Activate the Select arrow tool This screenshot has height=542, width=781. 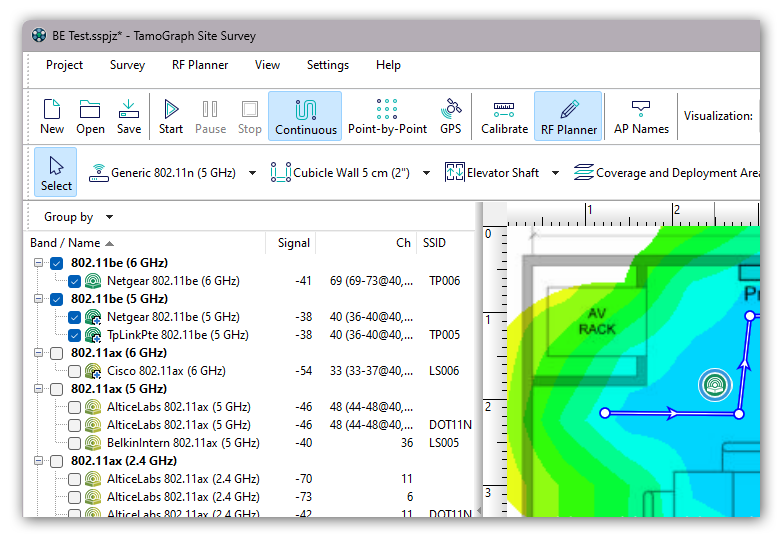(56, 172)
